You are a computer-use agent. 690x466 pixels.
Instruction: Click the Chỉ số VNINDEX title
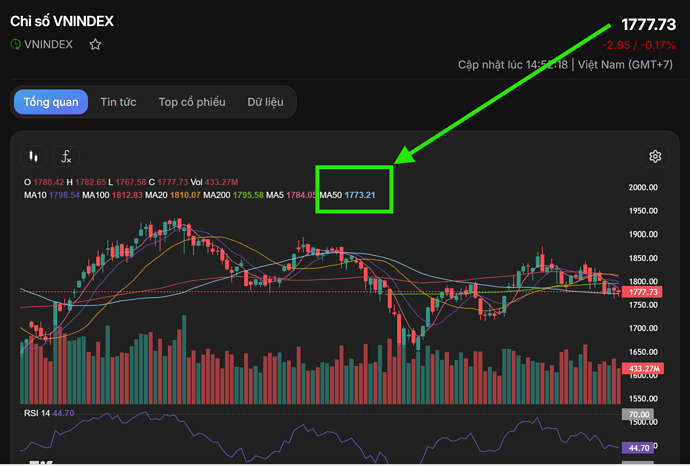tap(62, 21)
